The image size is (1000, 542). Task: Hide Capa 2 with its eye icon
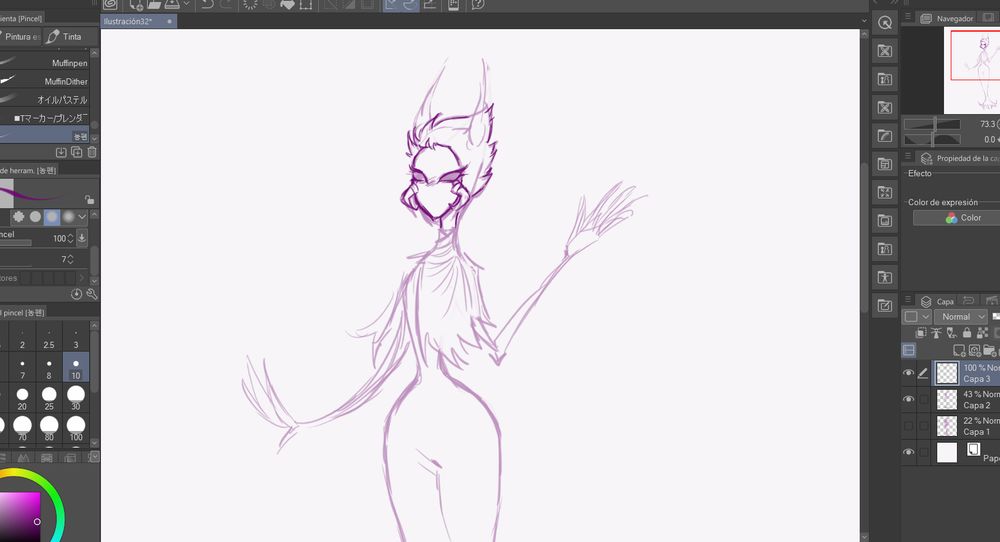click(909, 399)
